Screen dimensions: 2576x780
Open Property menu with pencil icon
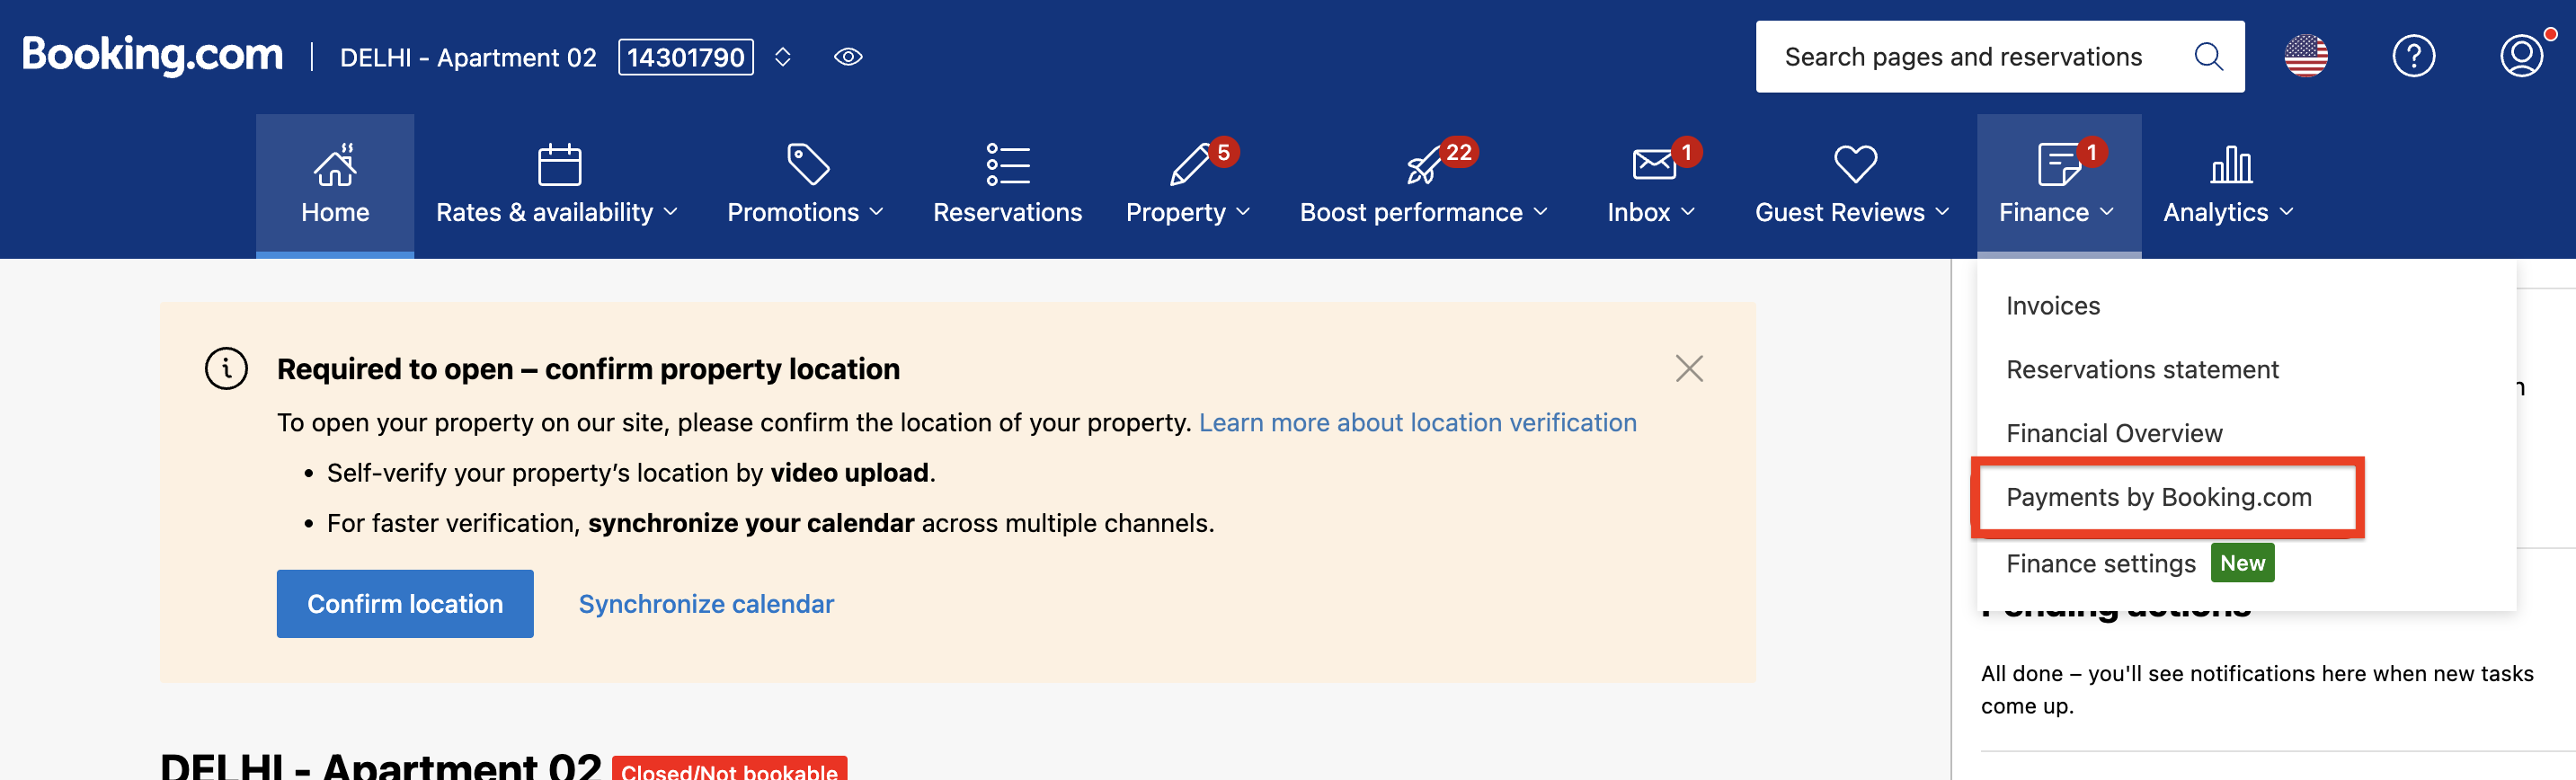click(1188, 166)
